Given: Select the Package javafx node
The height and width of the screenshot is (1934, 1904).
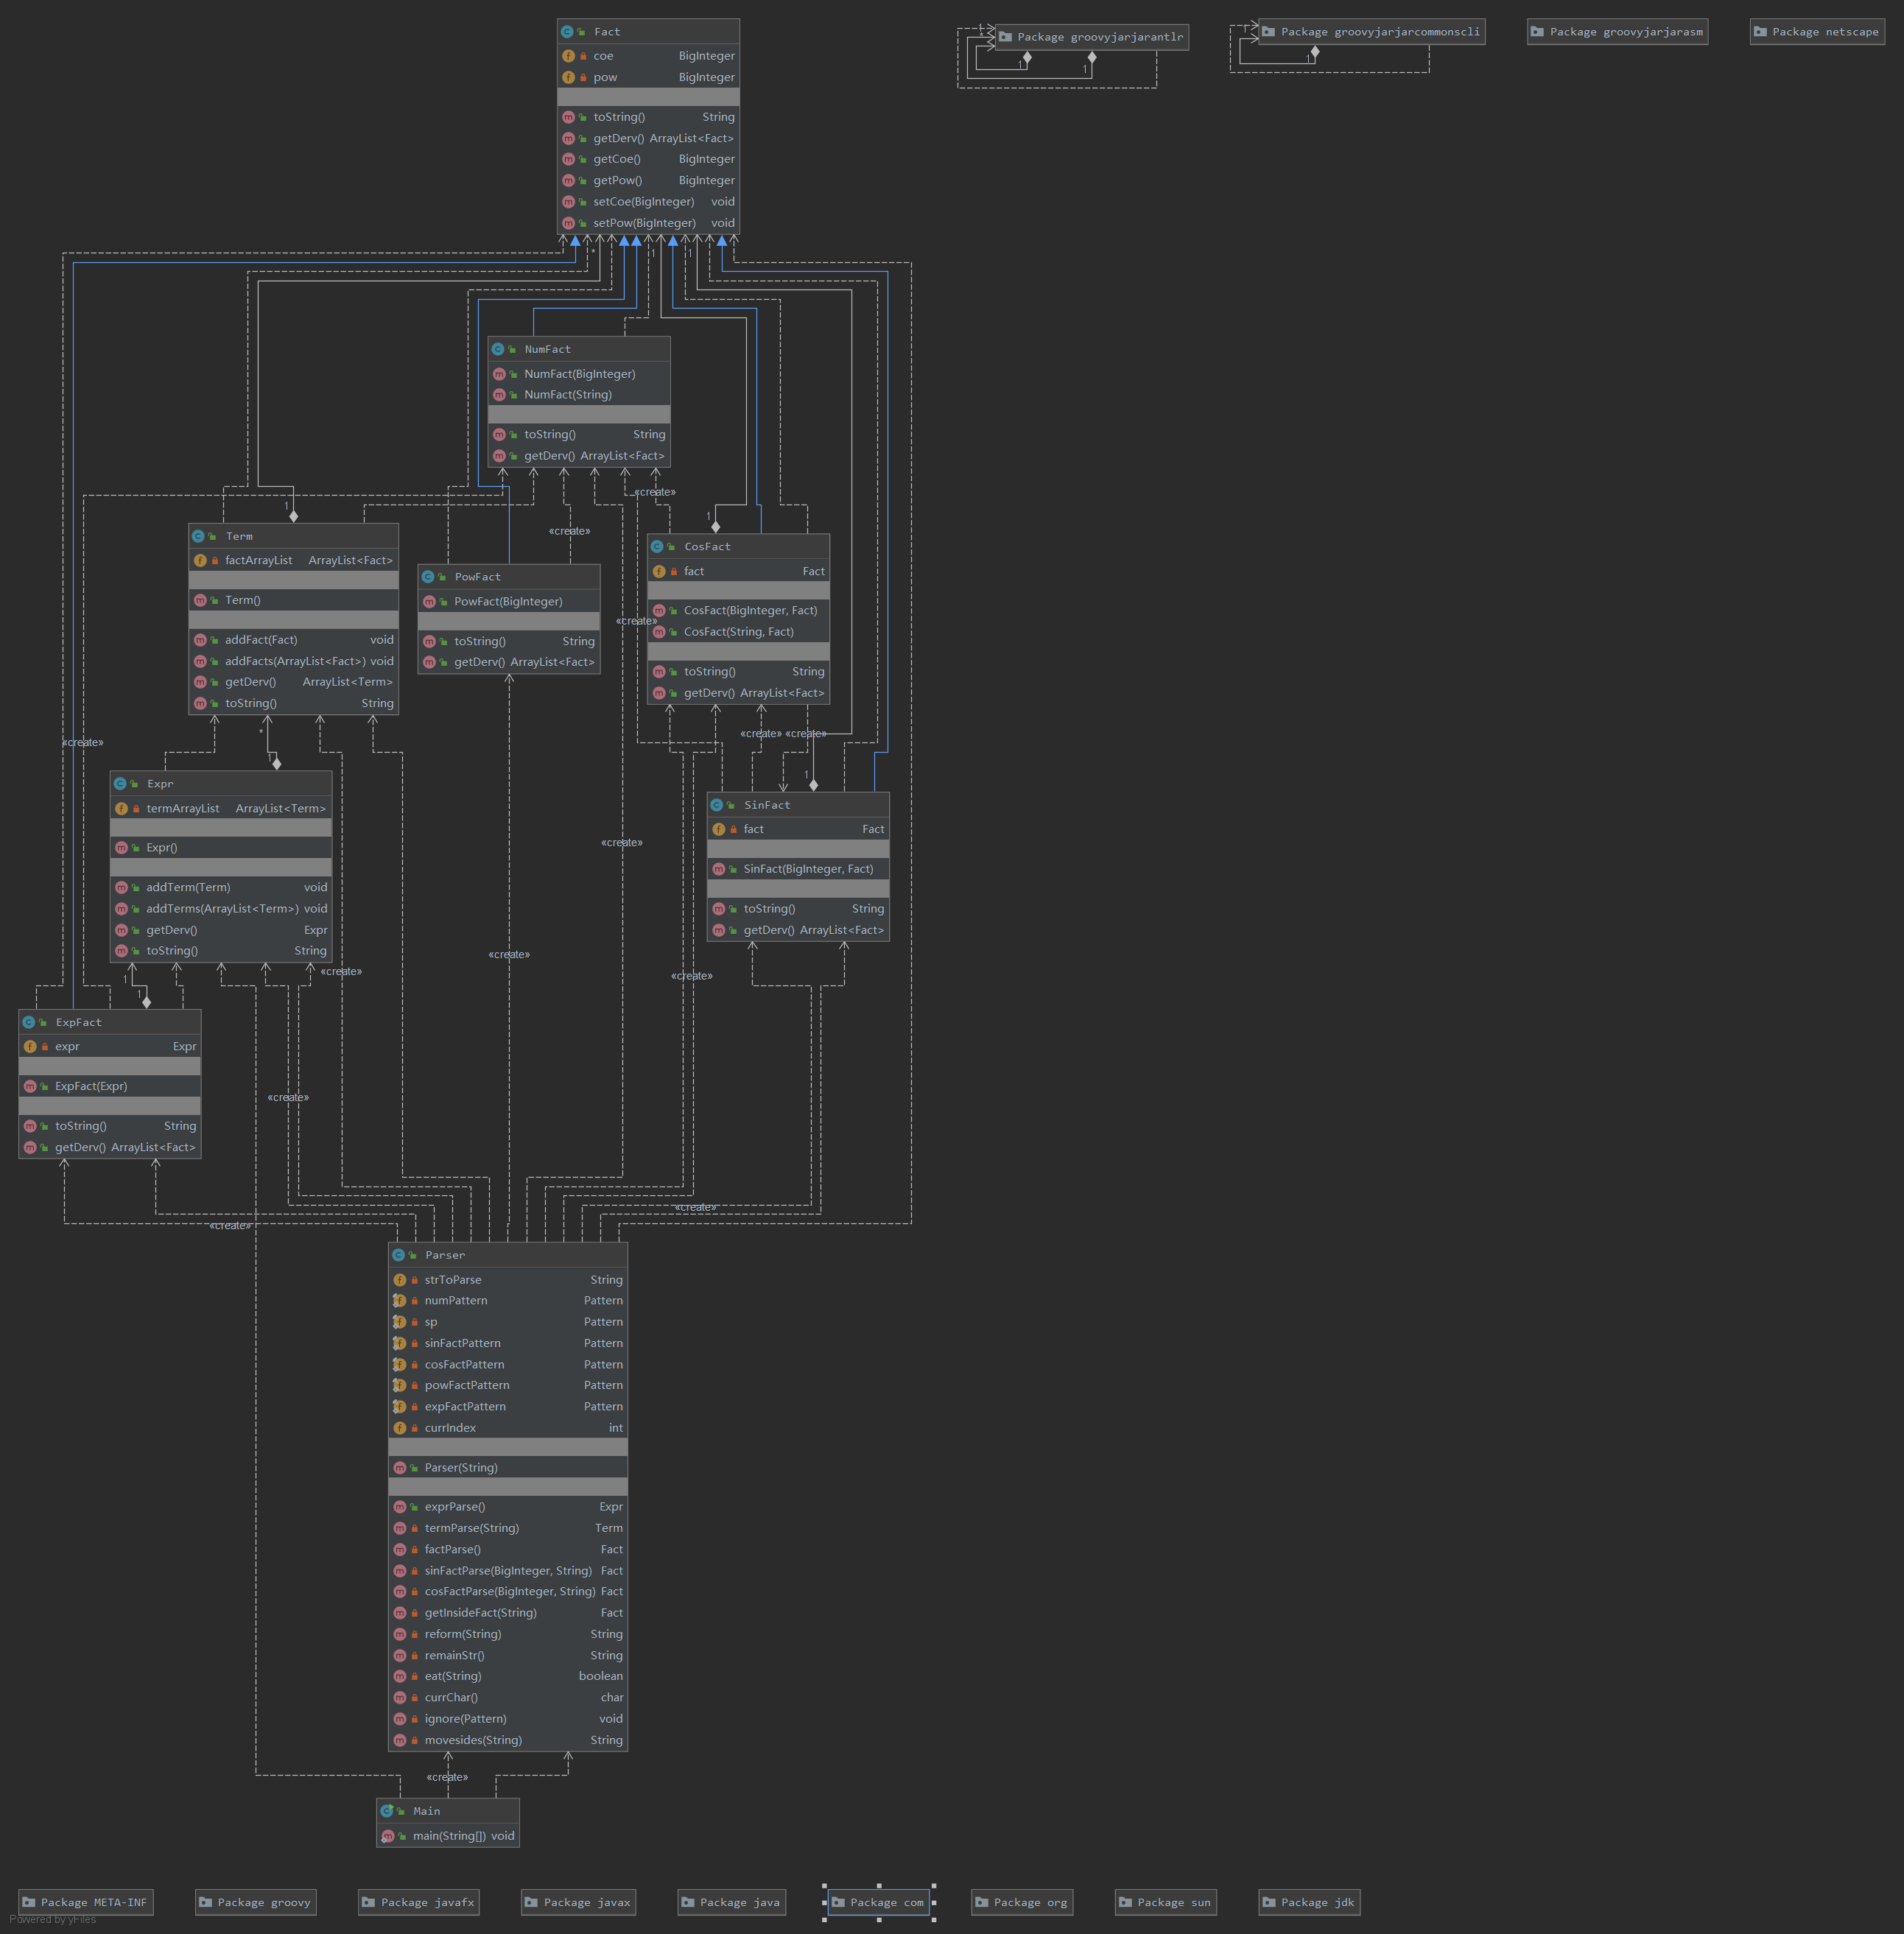Looking at the screenshot, I should tap(418, 1902).
